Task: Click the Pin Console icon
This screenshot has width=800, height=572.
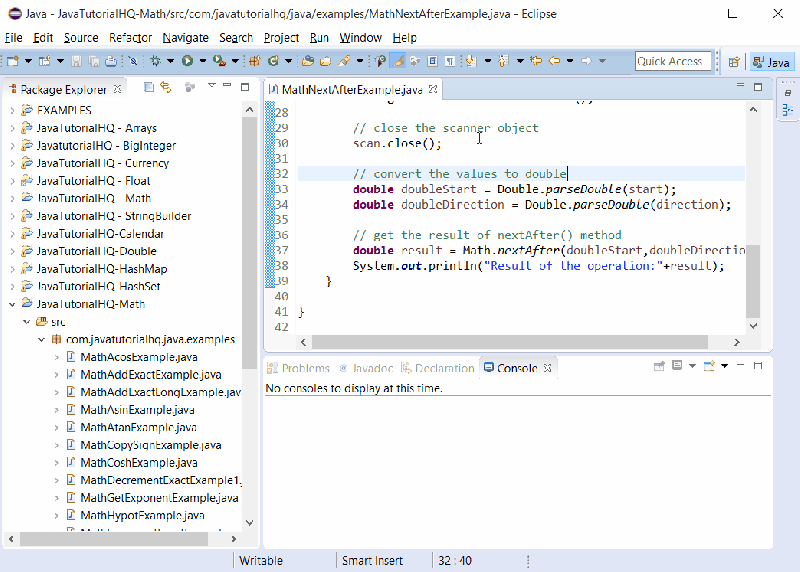Action: [x=659, y=366]
